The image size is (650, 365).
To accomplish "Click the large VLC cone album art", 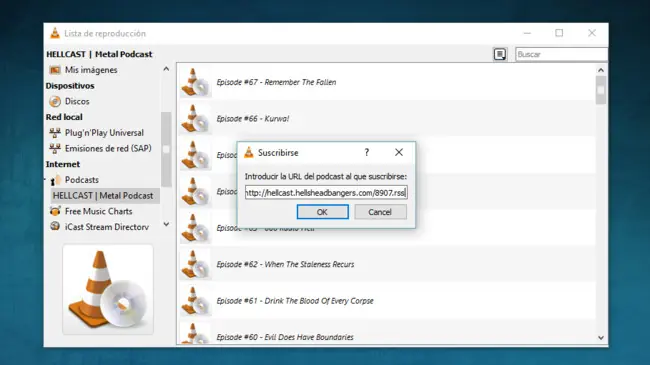I will pos(108,289).
